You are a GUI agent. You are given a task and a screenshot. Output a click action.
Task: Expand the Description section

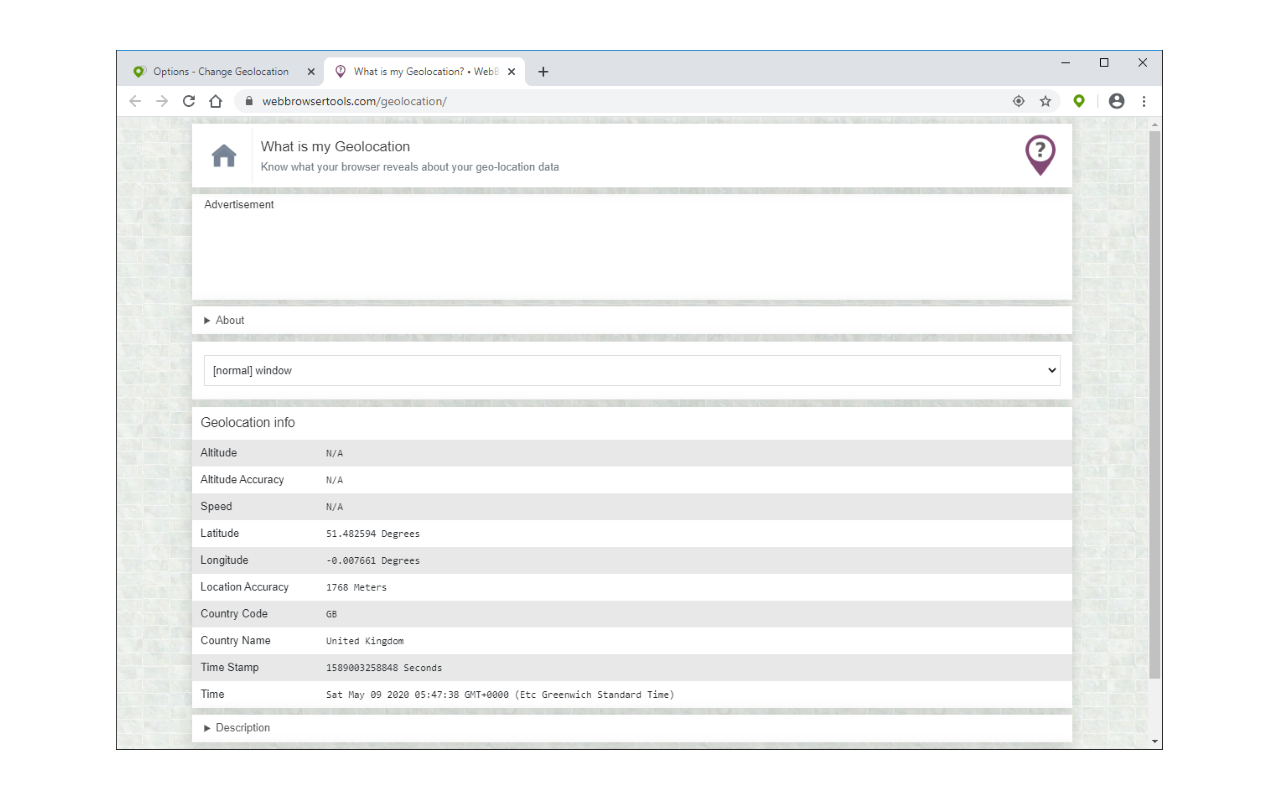tap(237, 727)
